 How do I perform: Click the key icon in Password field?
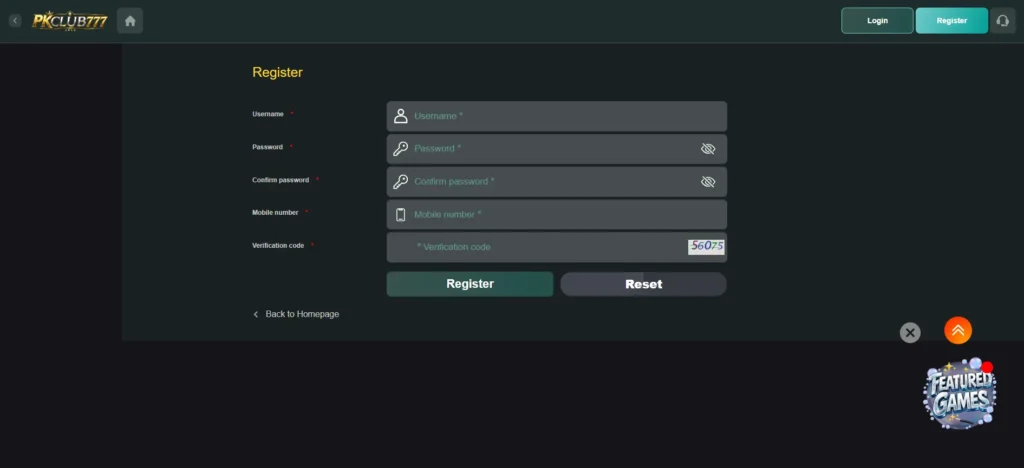pyautogui.click(x=400, y=149)
